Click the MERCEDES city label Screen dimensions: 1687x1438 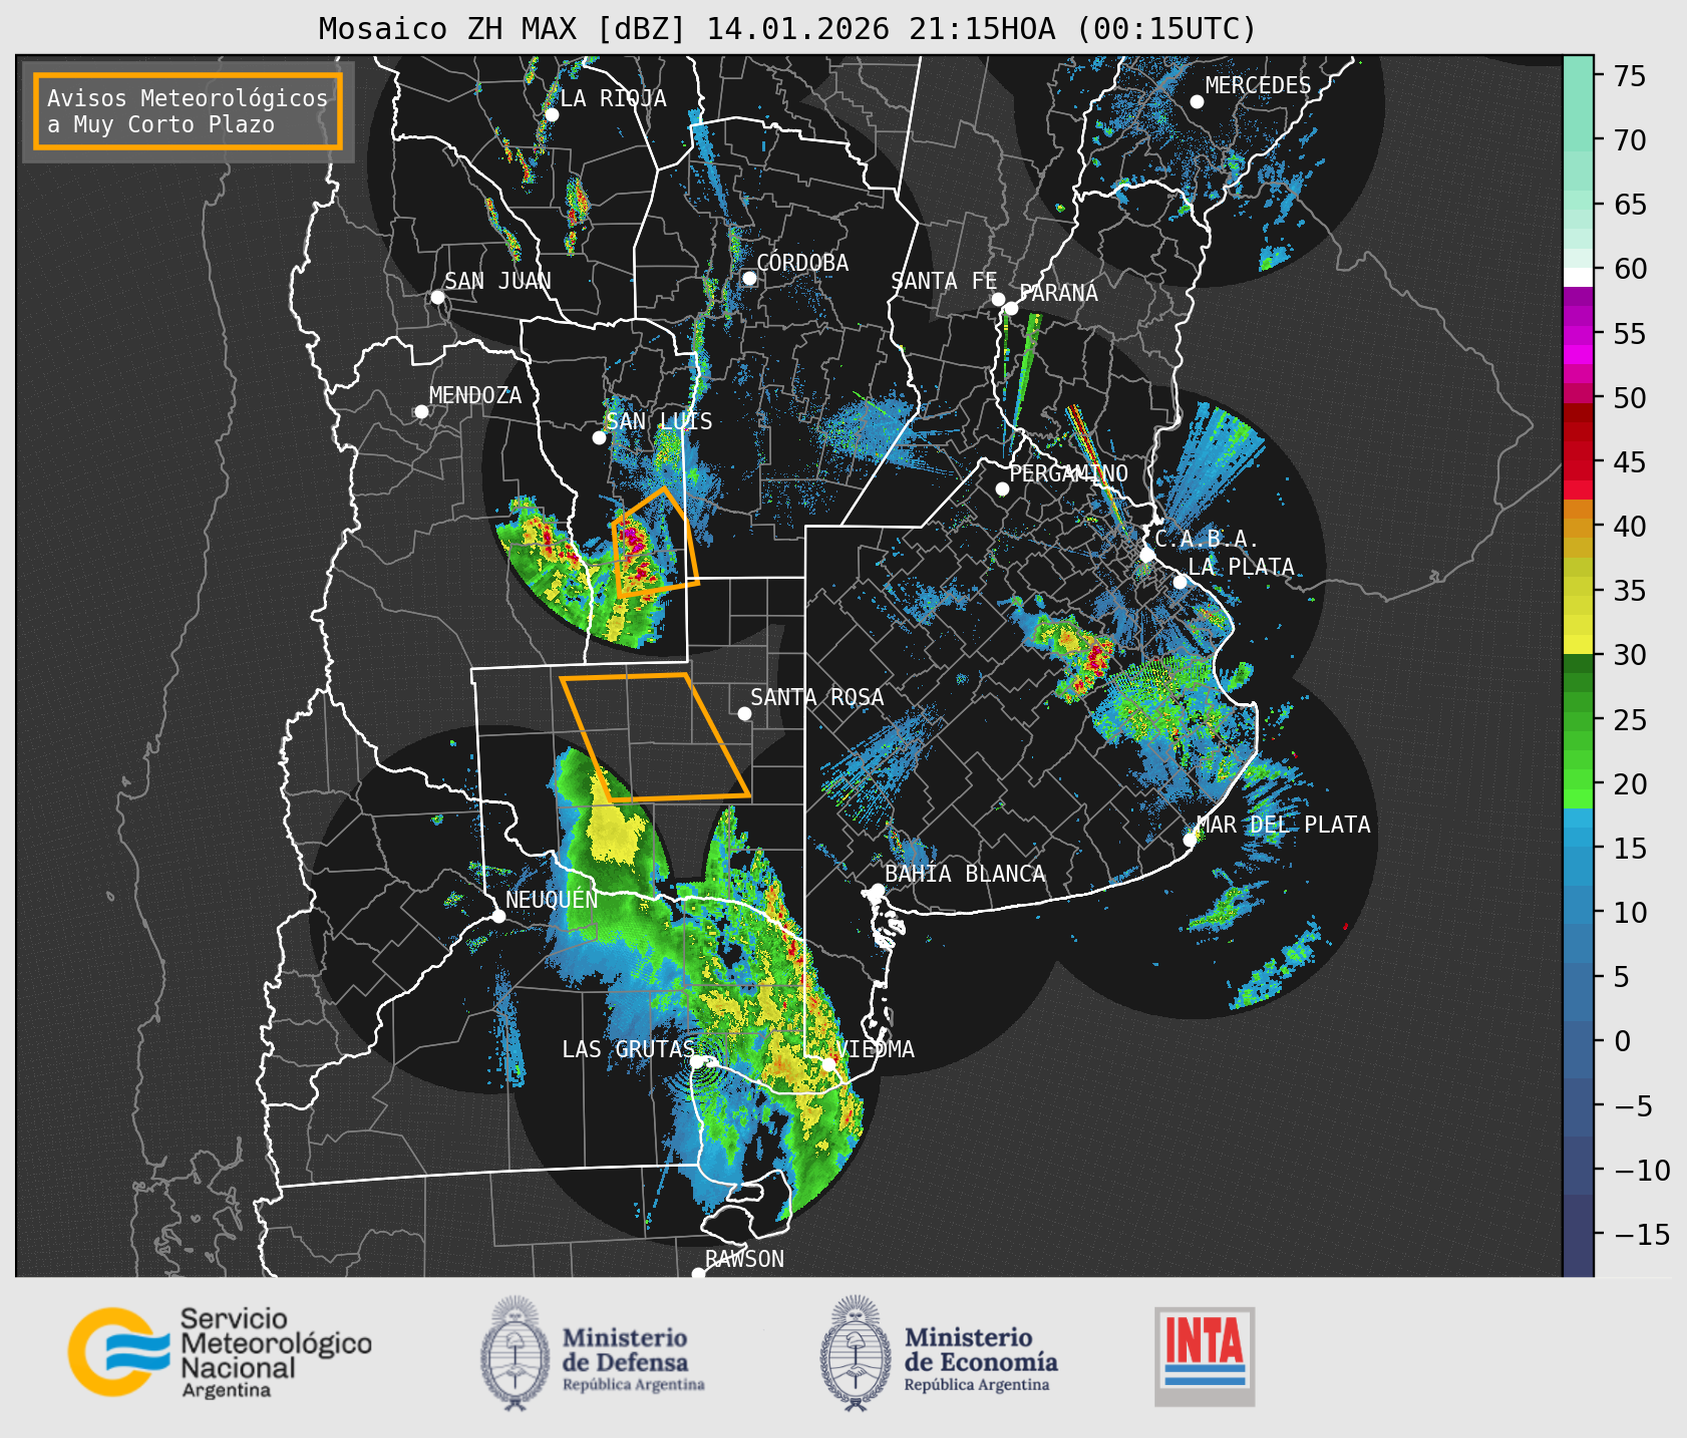point(1258,85)
